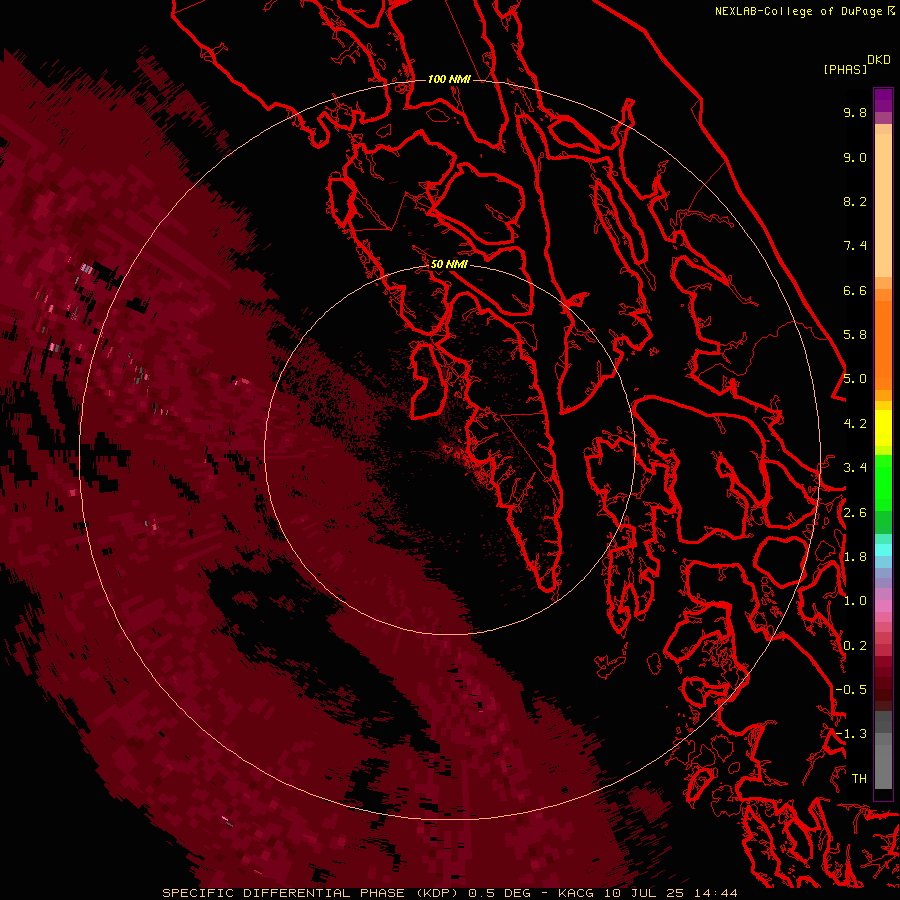
Task: Click the bright green segment of color bar
Action: pos(883,482)
